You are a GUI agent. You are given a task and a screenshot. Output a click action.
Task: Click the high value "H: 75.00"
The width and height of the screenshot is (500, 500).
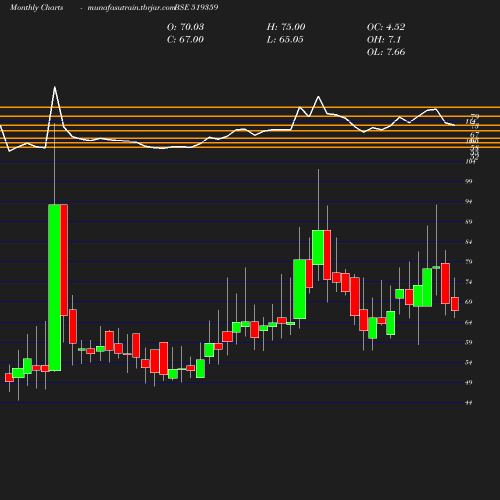(286, 27)
